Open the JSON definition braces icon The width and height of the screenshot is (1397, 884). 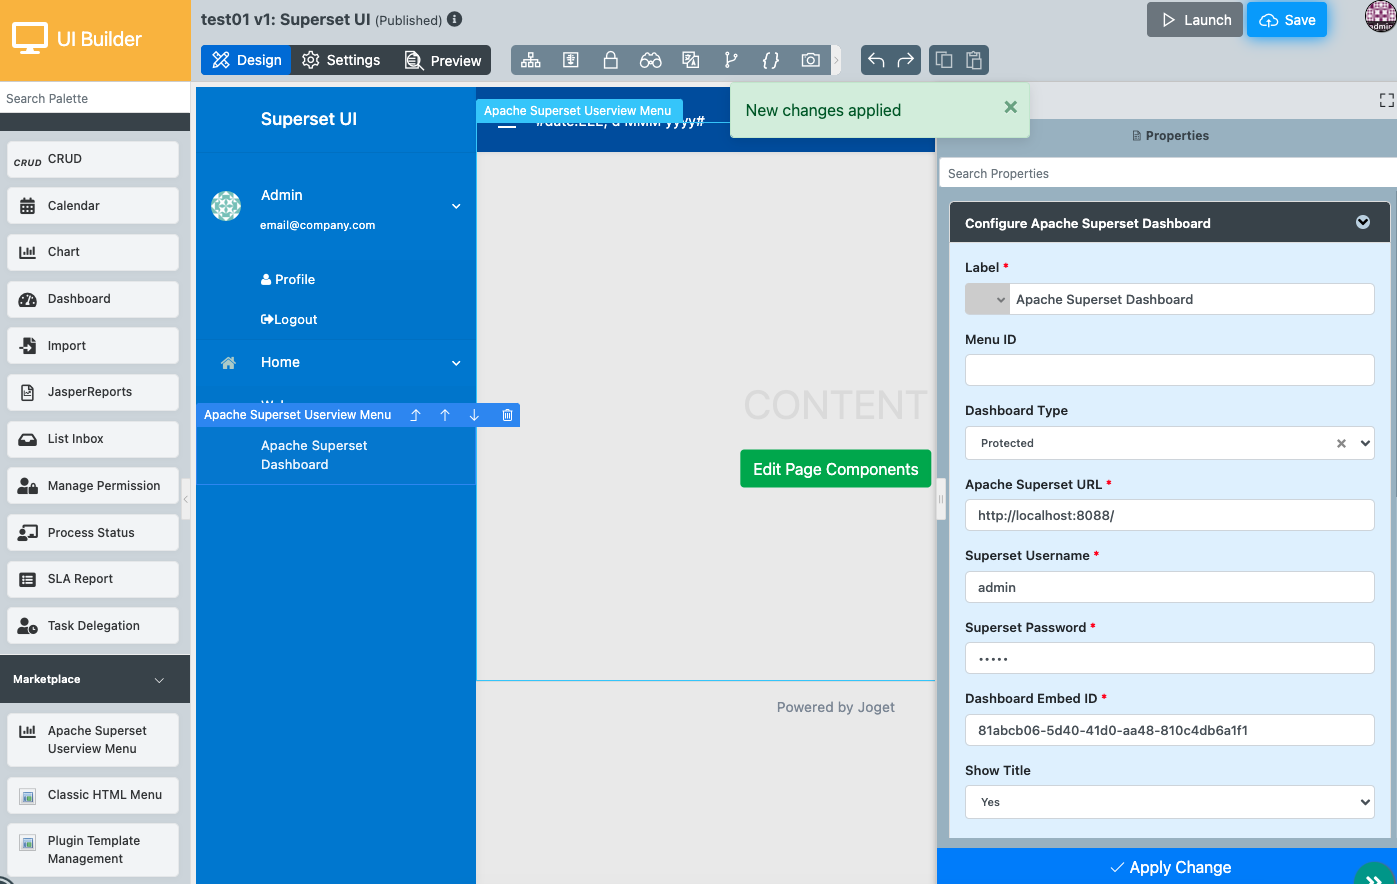tap(771, 60)
